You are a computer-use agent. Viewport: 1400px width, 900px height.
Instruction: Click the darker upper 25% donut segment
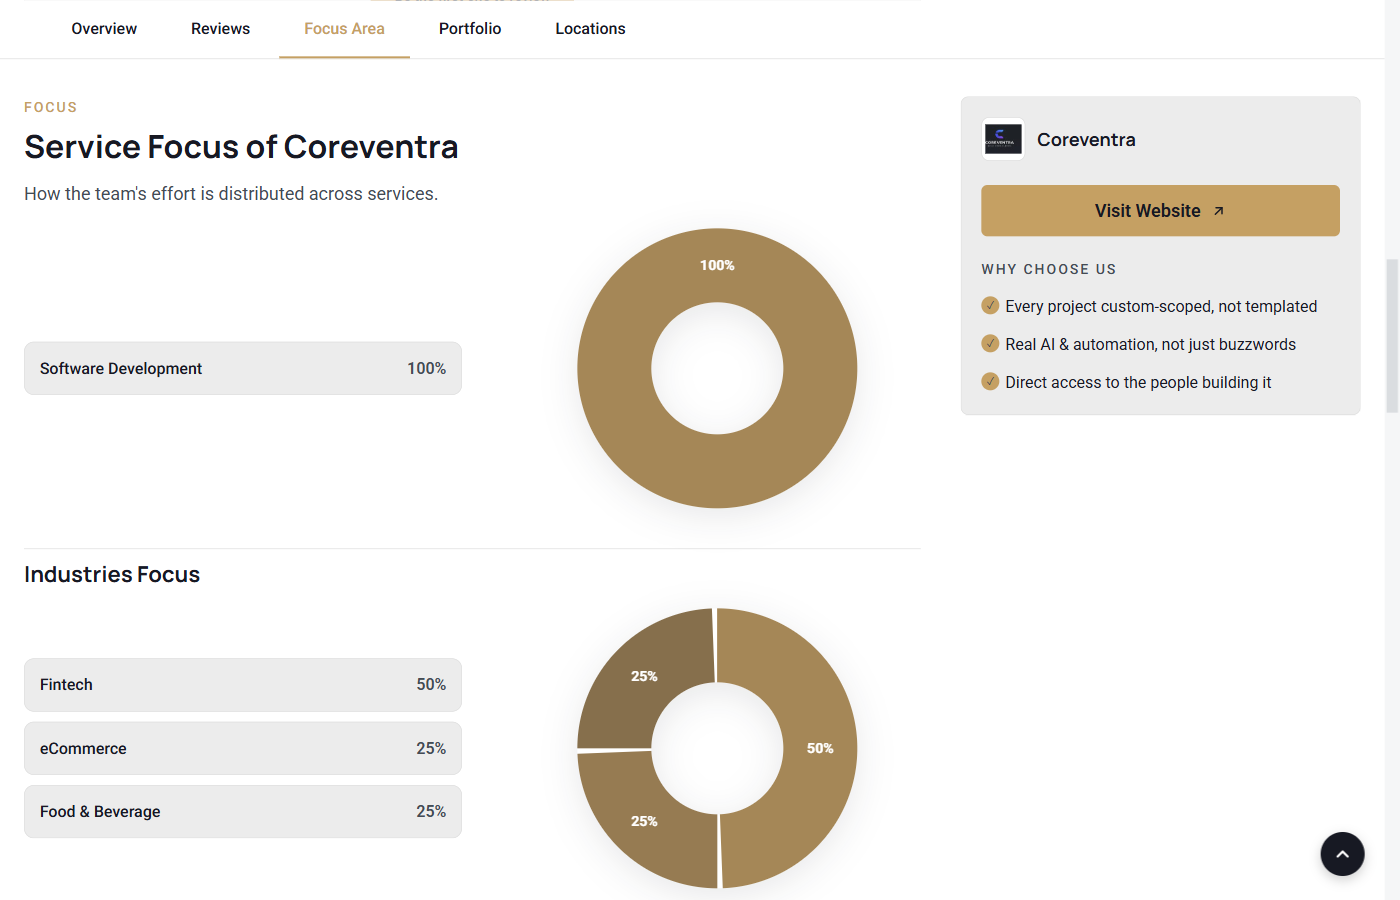(x=644, y=676)
